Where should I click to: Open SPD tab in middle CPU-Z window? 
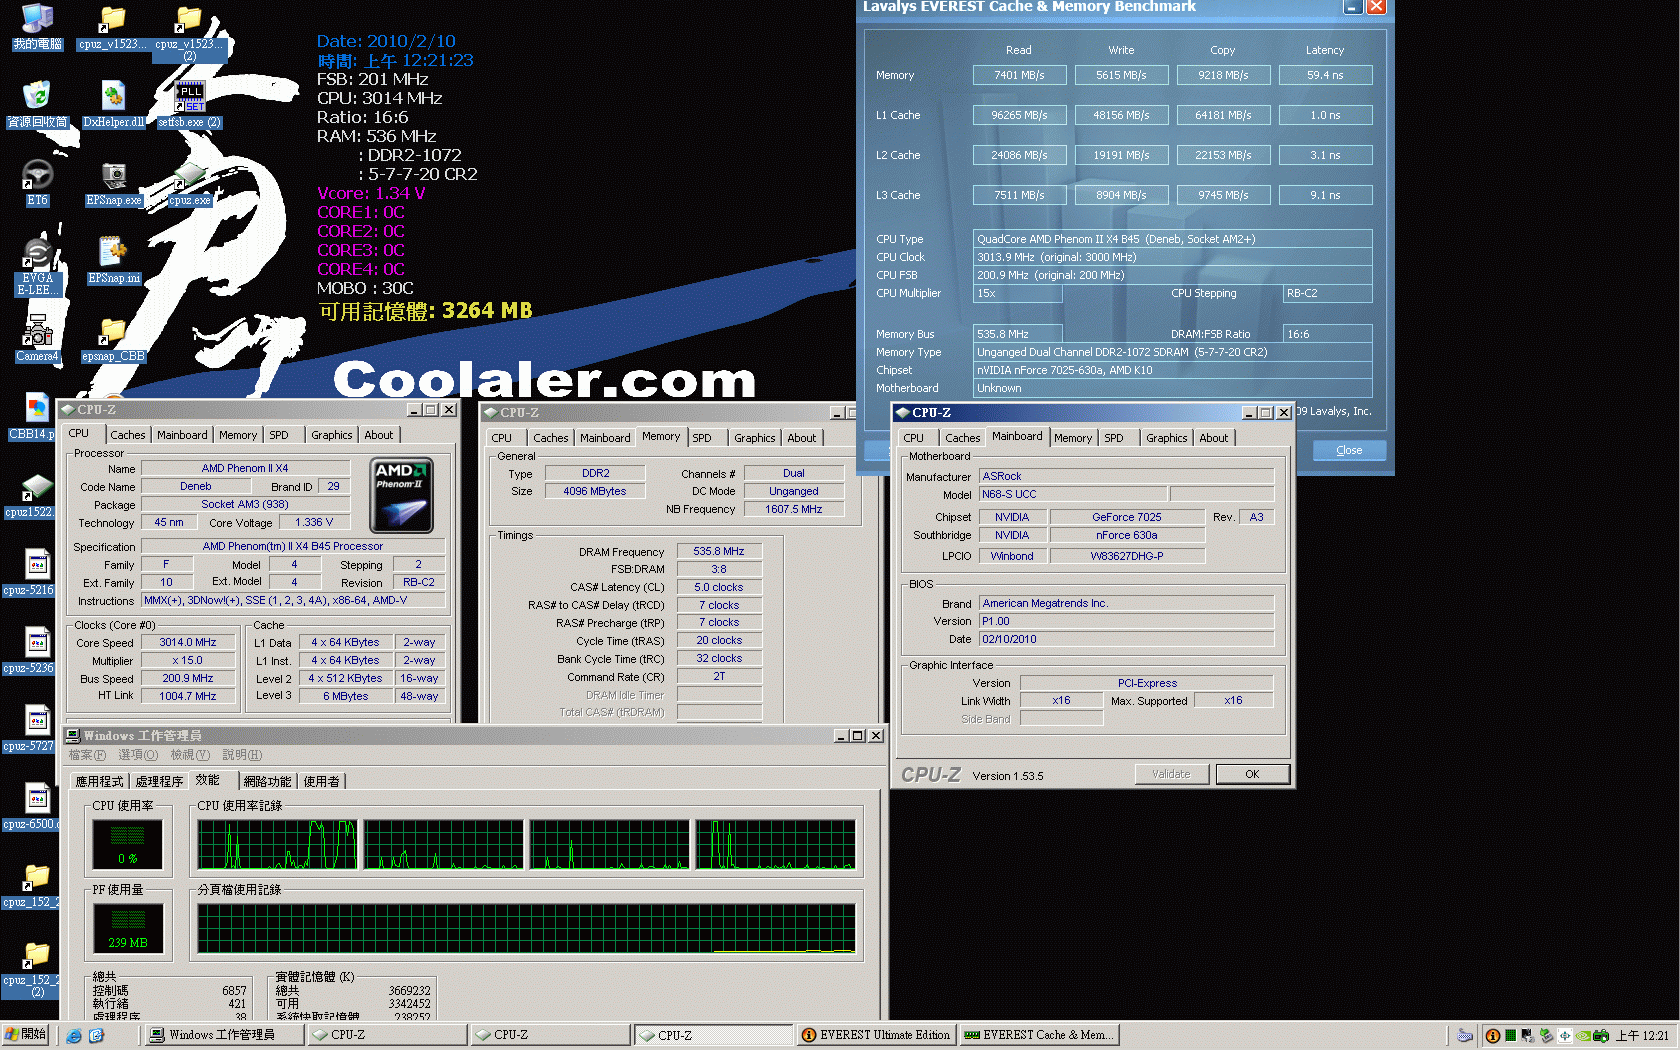tap(703, 438)
